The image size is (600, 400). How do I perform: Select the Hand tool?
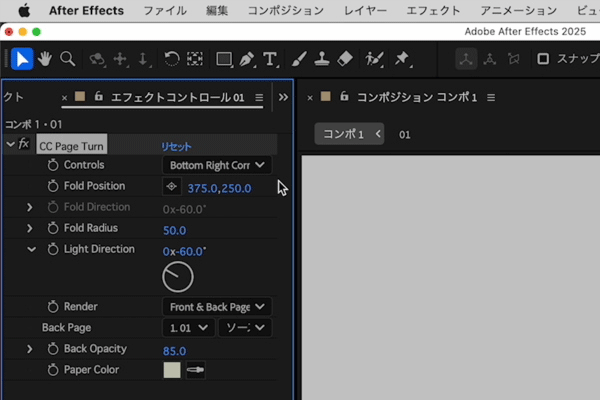click(x=45, y=59)
